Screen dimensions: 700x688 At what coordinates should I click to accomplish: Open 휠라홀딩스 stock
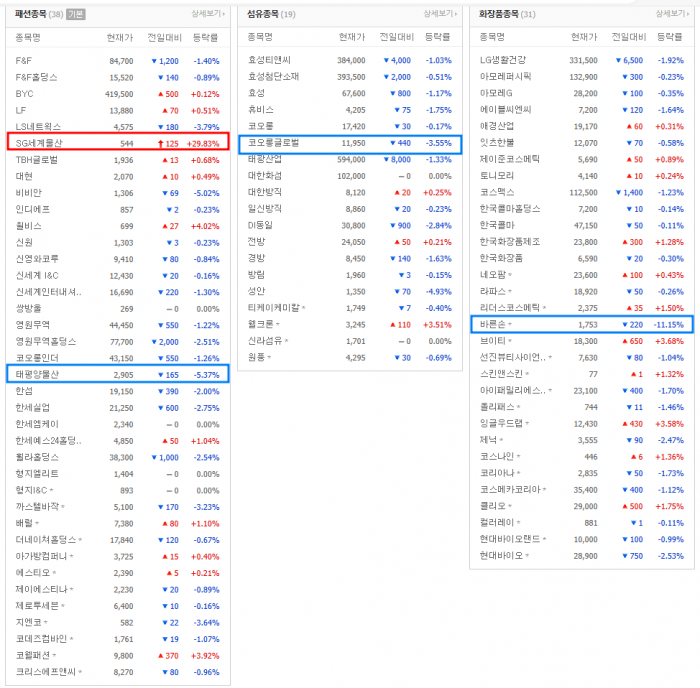tap(37, 457)
